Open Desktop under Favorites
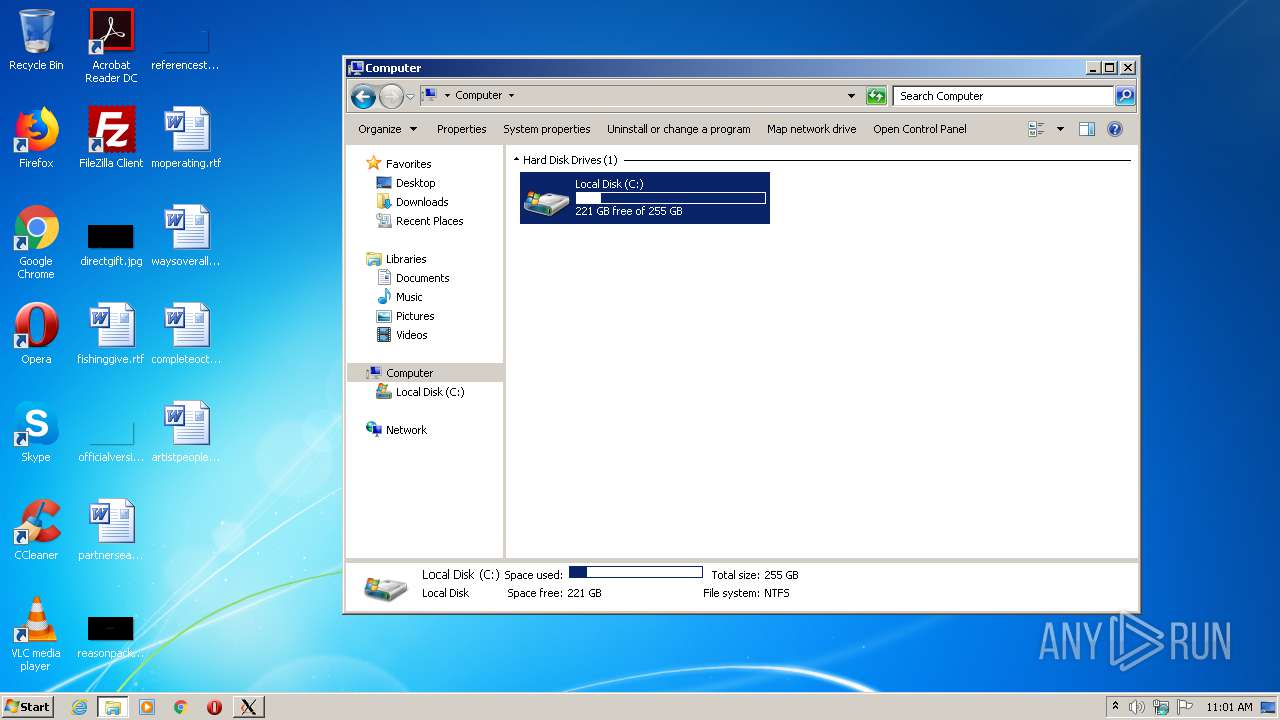 pos(415,183)
